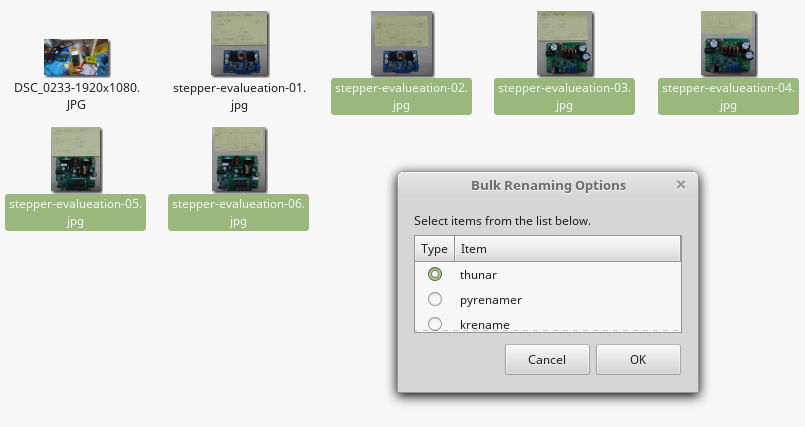
Task: Click the stepper-evalueation-01.jpg filename label
Action: pos(239,96)
